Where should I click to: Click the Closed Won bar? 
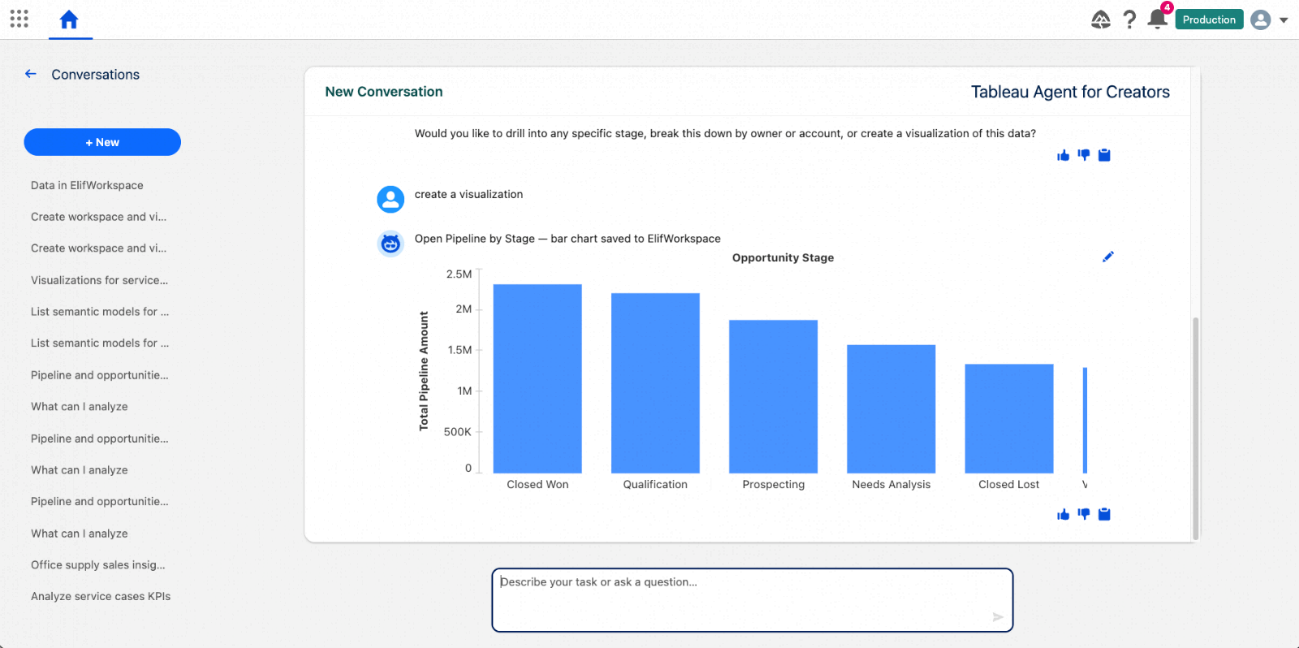537,378
